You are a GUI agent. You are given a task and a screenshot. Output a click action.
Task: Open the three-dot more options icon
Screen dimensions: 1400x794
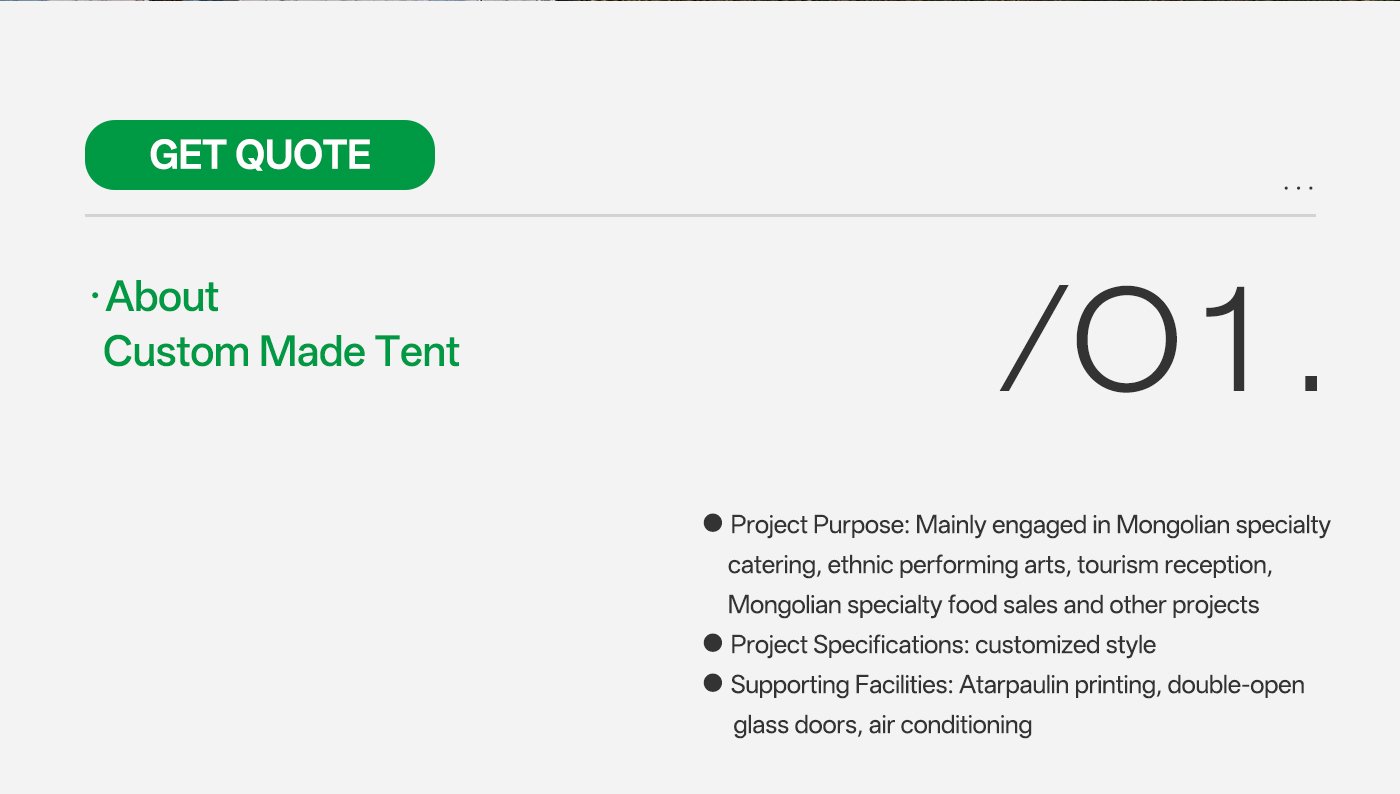(x=1298, y=188)
